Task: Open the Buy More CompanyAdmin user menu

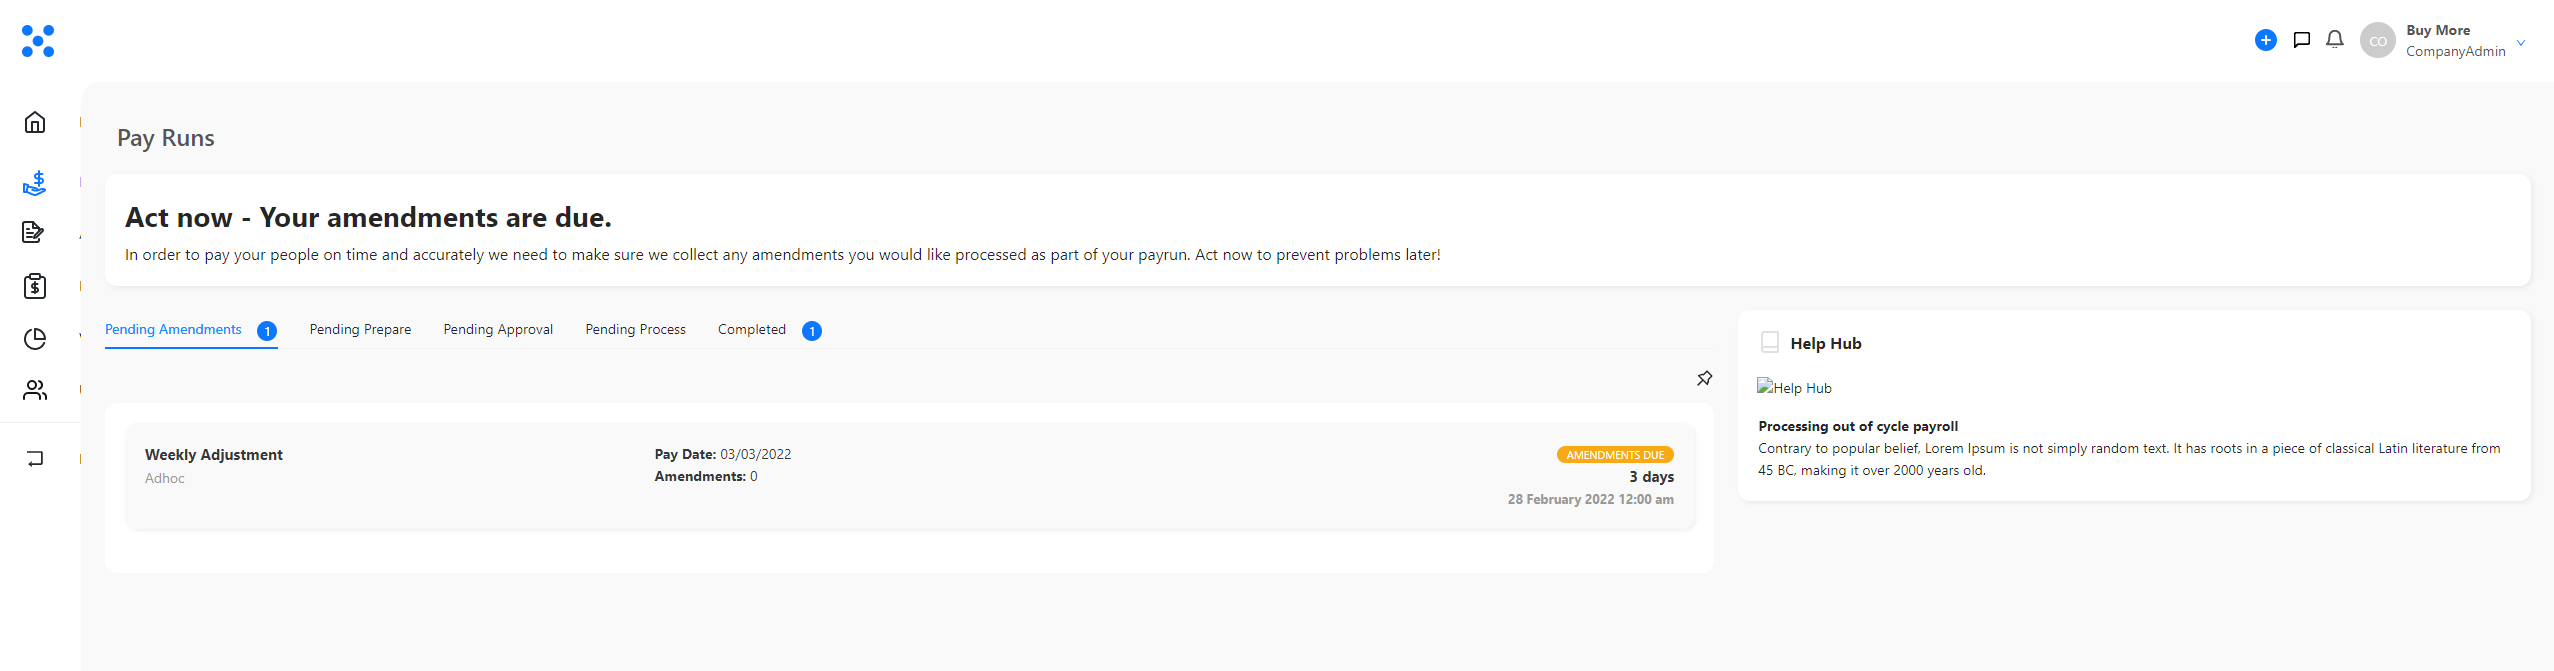Action: [x=2443, y=41]
